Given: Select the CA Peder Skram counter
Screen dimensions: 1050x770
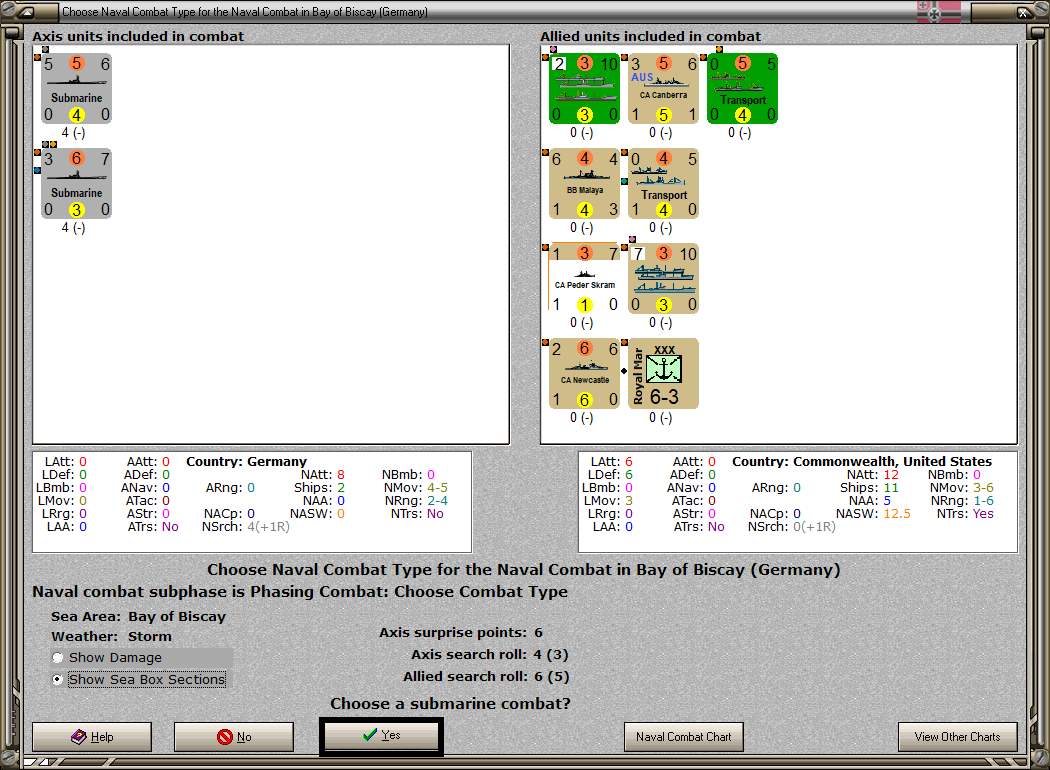Looking at the screenshot, I should [584, 279].
